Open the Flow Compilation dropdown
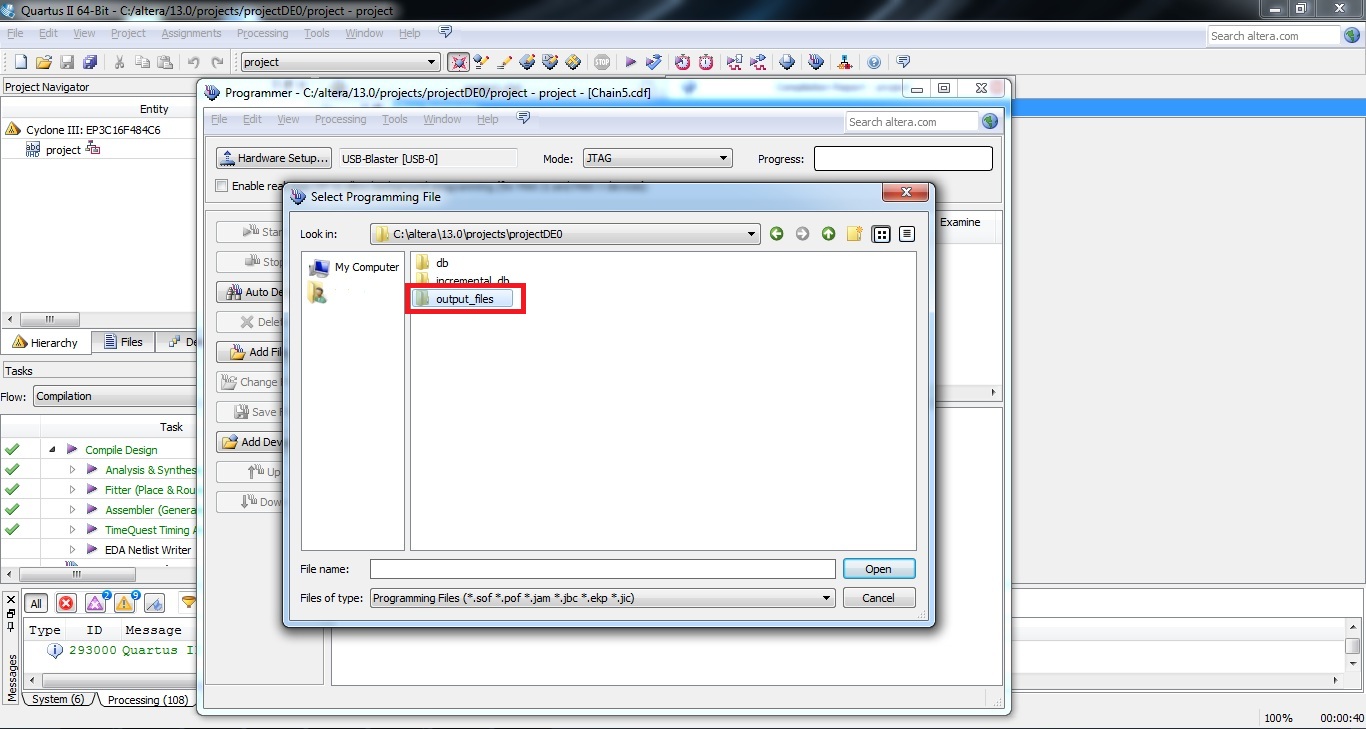Viewport: 1366px width, 729px height. 115,396
